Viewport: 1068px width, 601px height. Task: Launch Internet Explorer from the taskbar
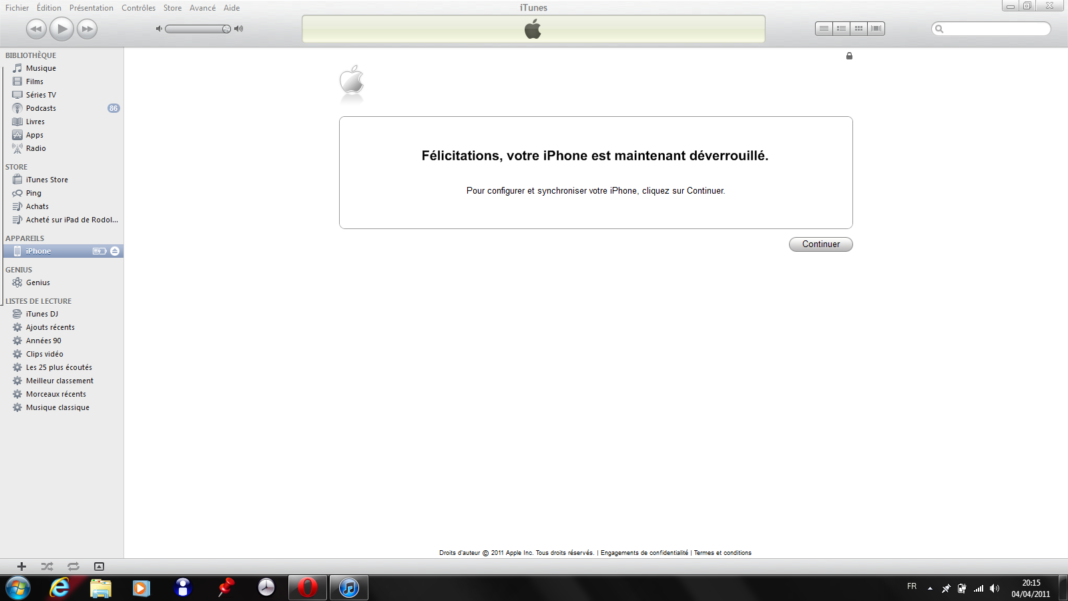(x=59, y=587)
